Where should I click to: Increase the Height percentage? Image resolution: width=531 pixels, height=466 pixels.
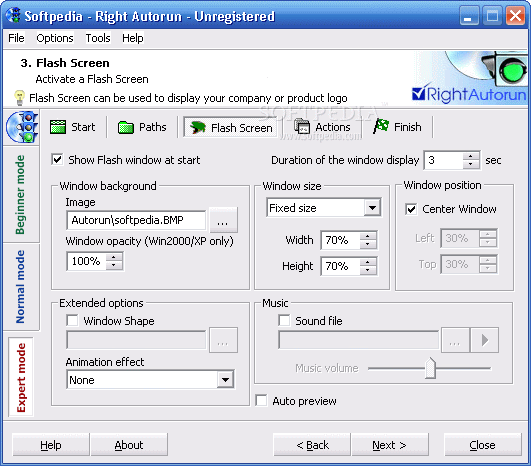tap(368, 262)
